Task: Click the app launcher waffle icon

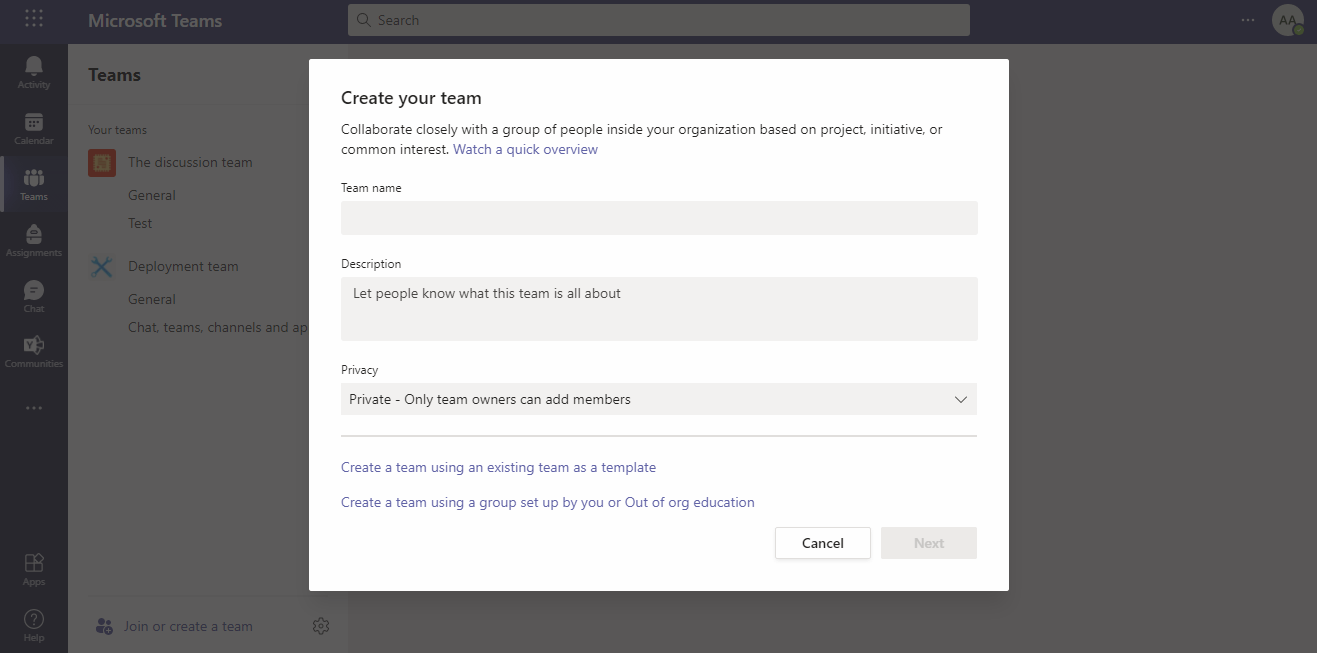Action: pyautogui.click(x=34, y=20)
